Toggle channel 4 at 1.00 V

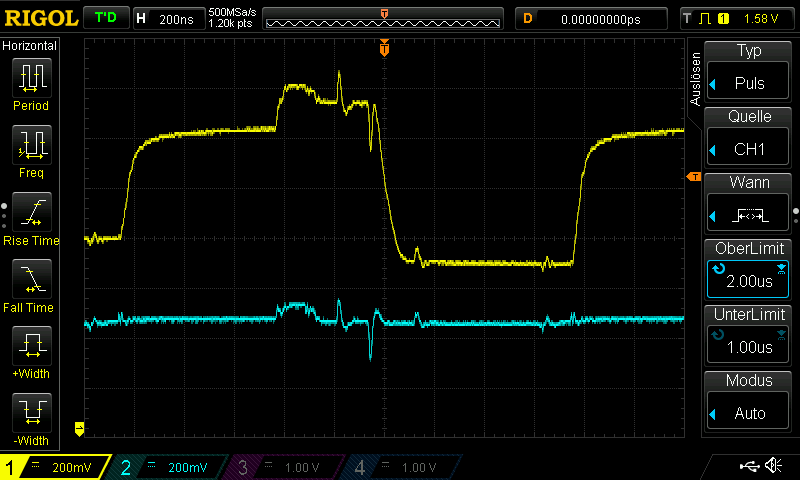(x=402, y=467)
